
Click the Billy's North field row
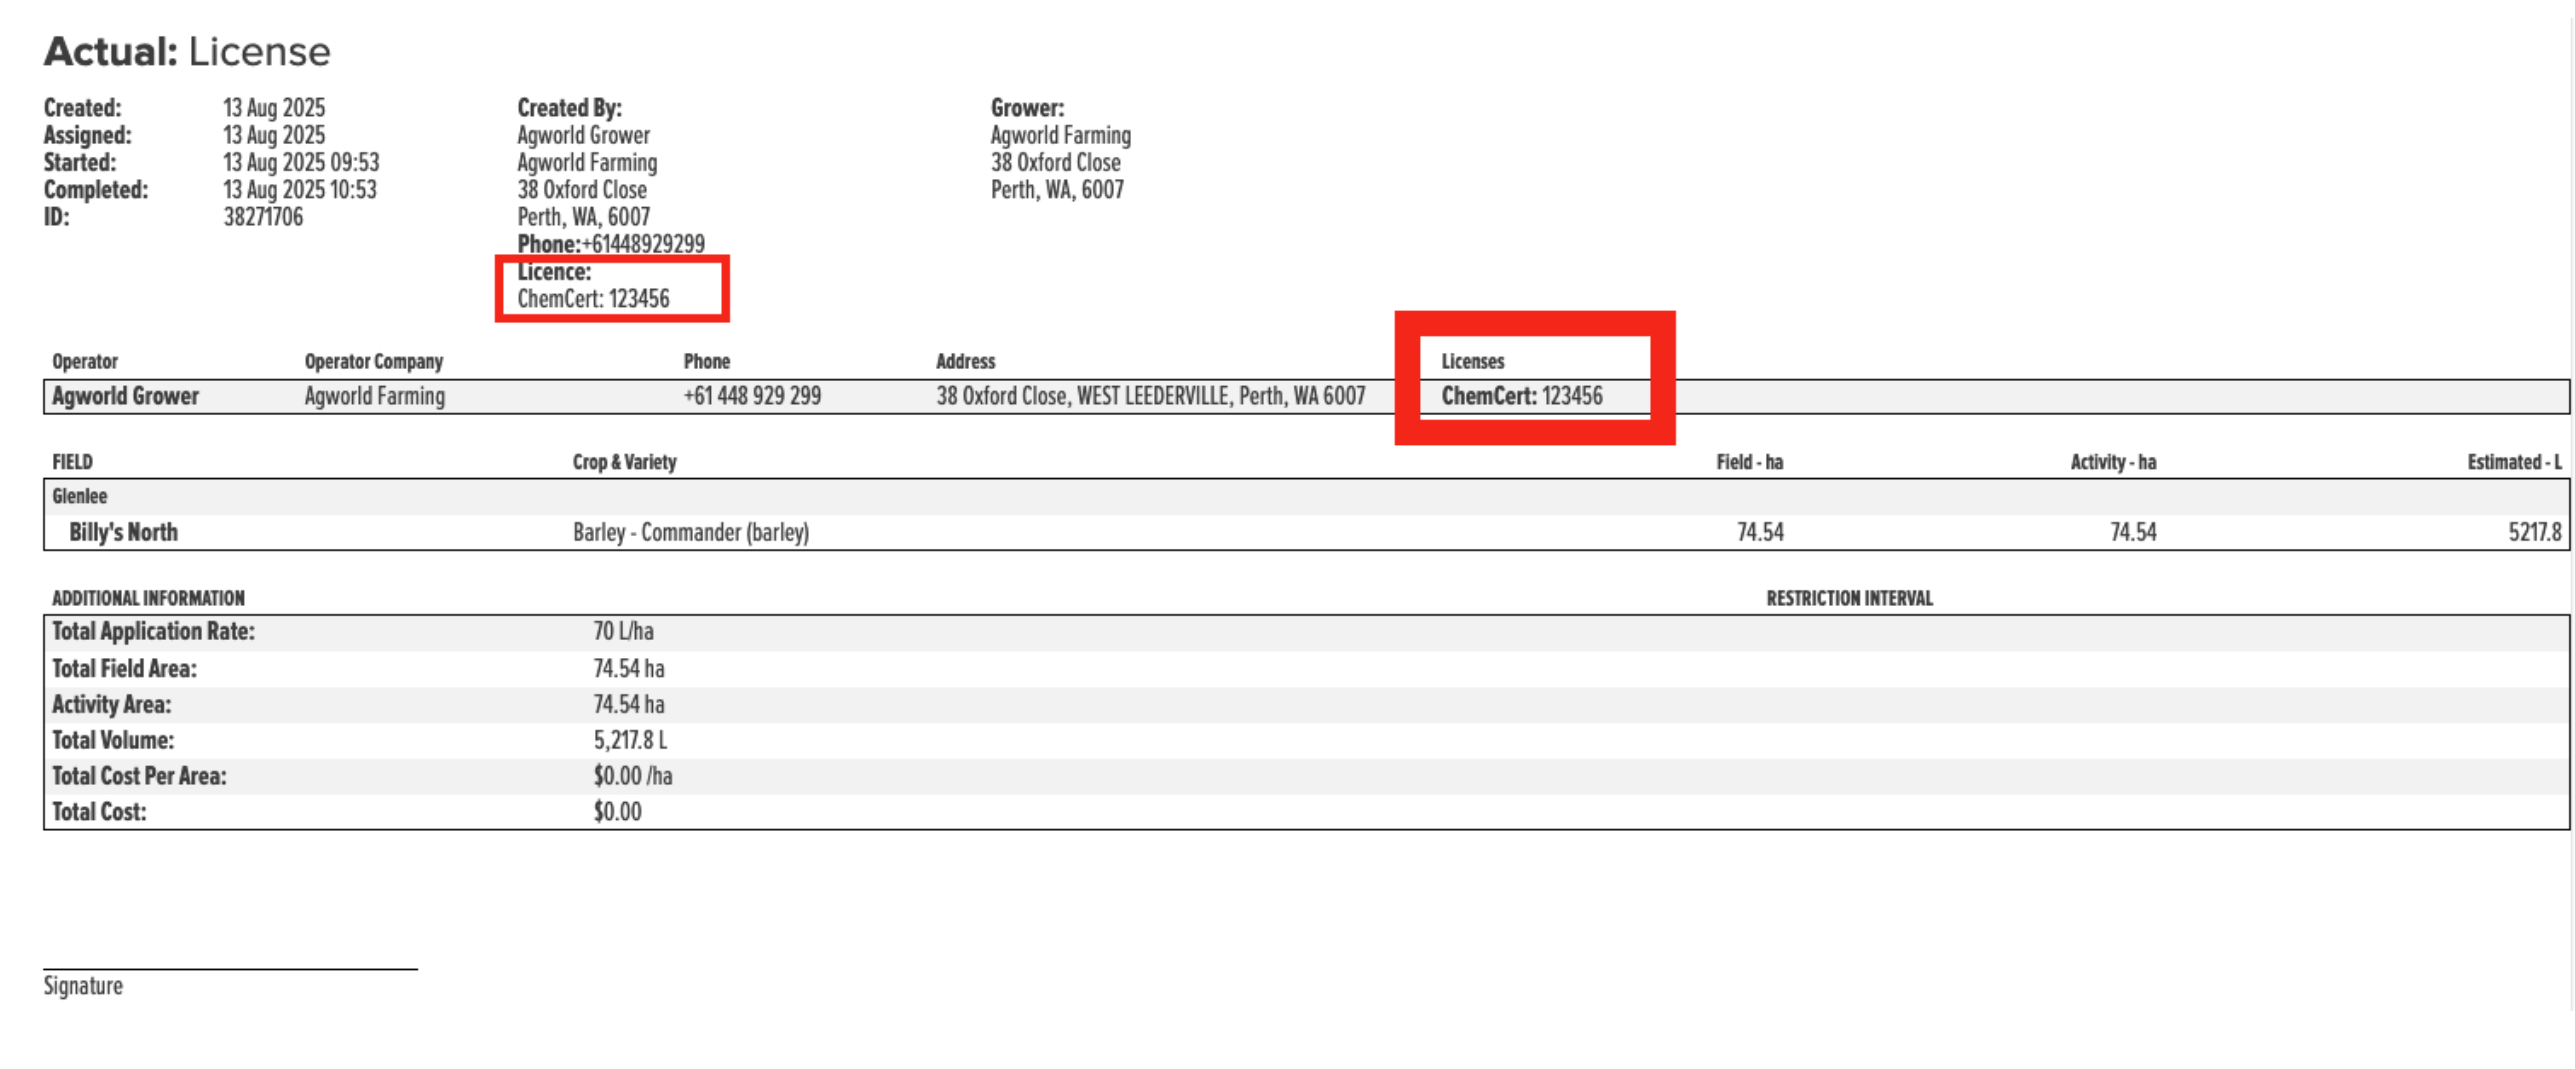(x=1306, y=532)
